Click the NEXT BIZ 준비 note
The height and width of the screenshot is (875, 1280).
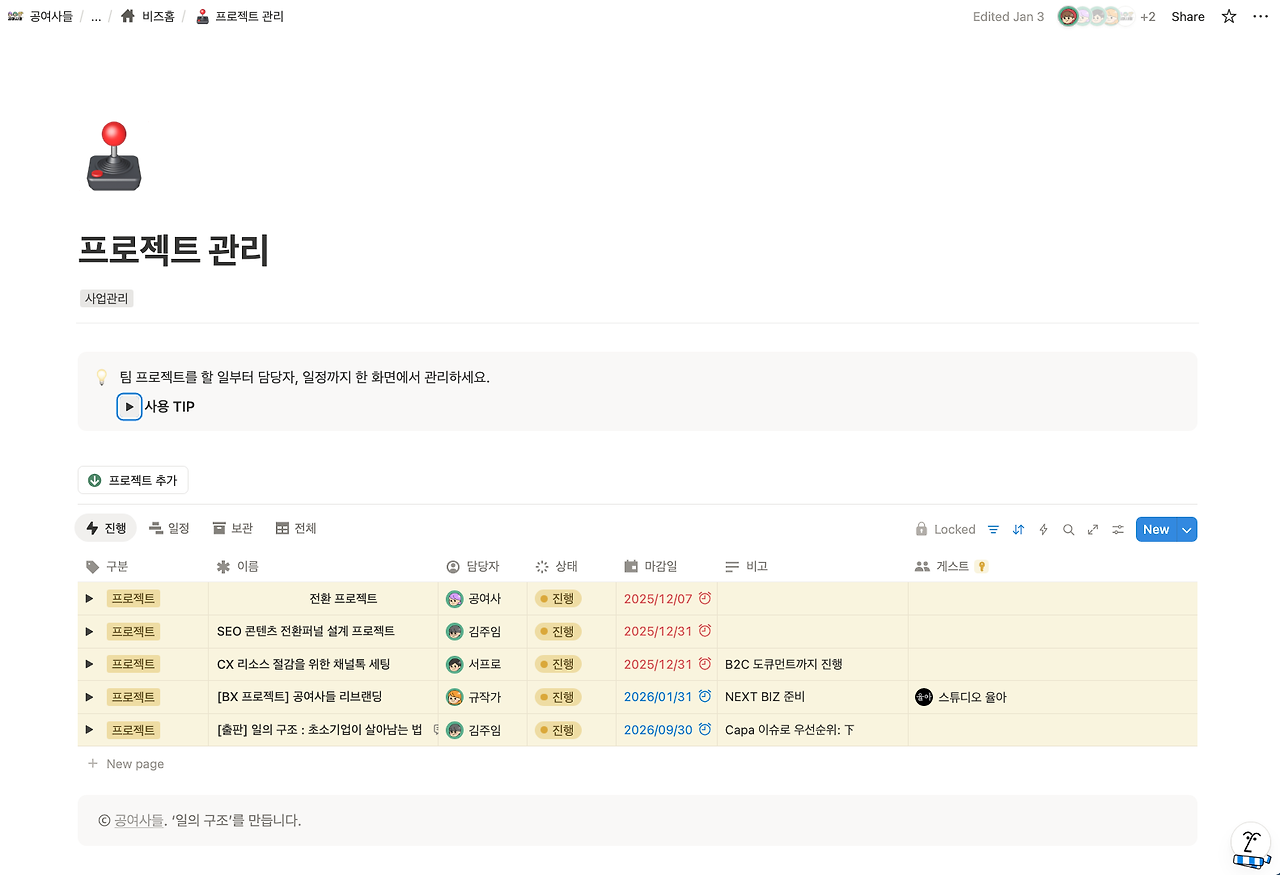pos(765,697)
